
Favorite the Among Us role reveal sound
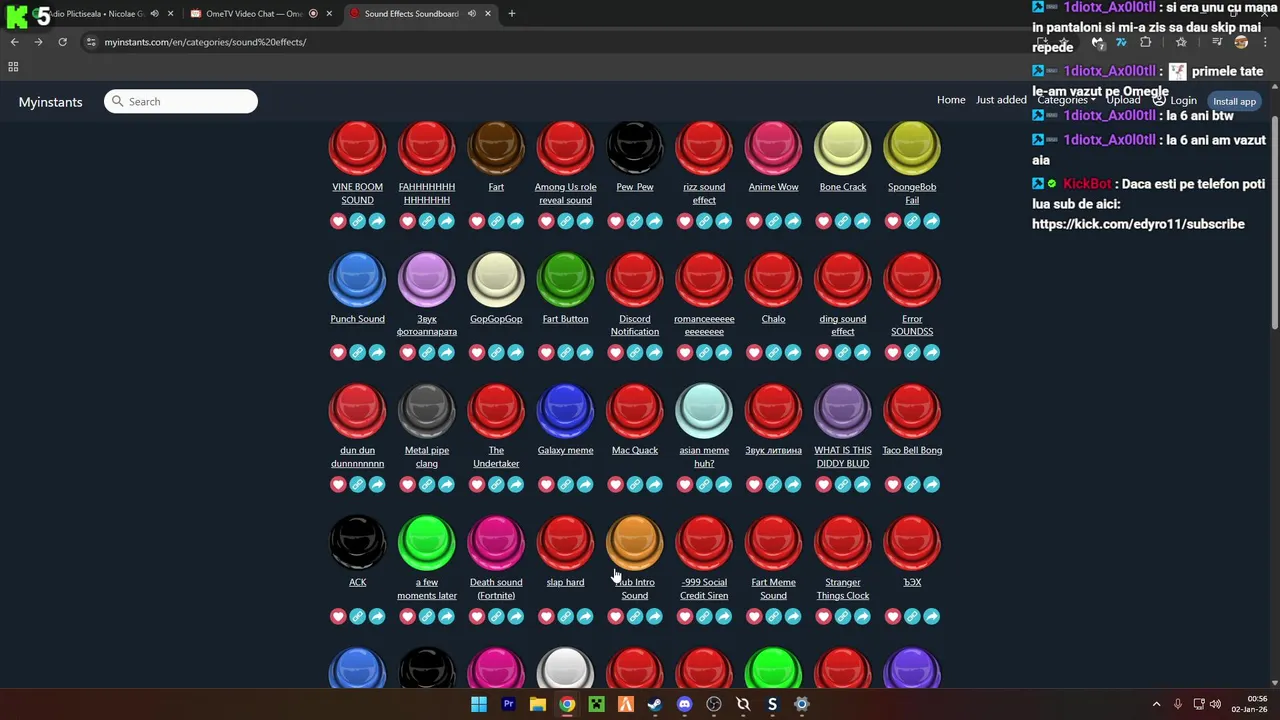pyautogui.click(x=546, y=221)
